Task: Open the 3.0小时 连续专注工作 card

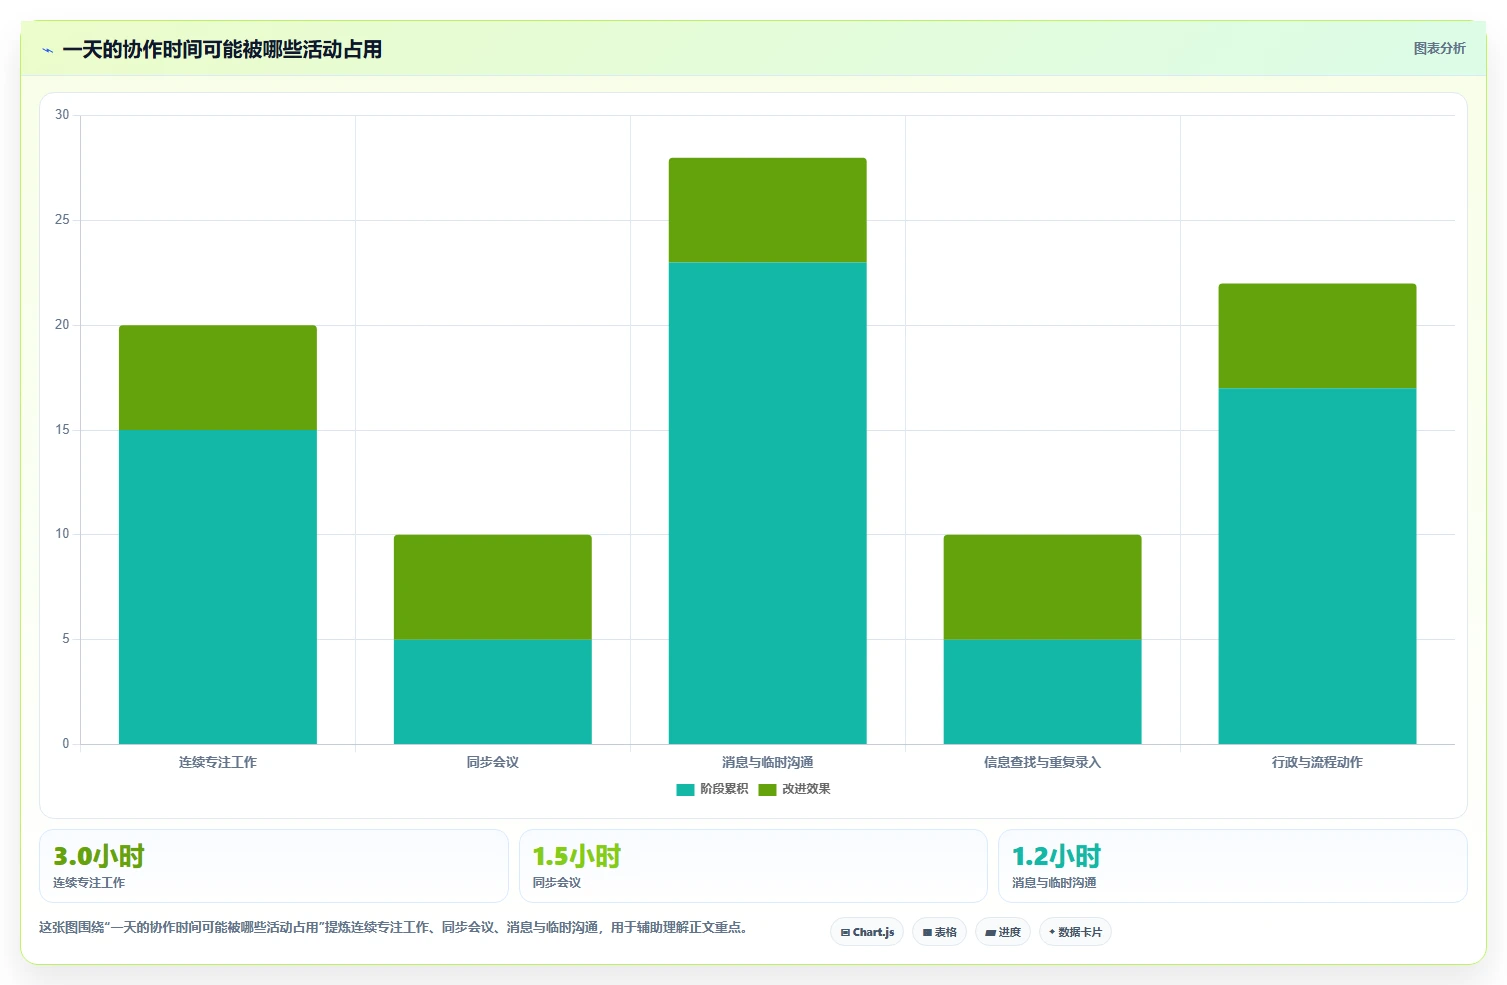Action: [x=274, y=866]
